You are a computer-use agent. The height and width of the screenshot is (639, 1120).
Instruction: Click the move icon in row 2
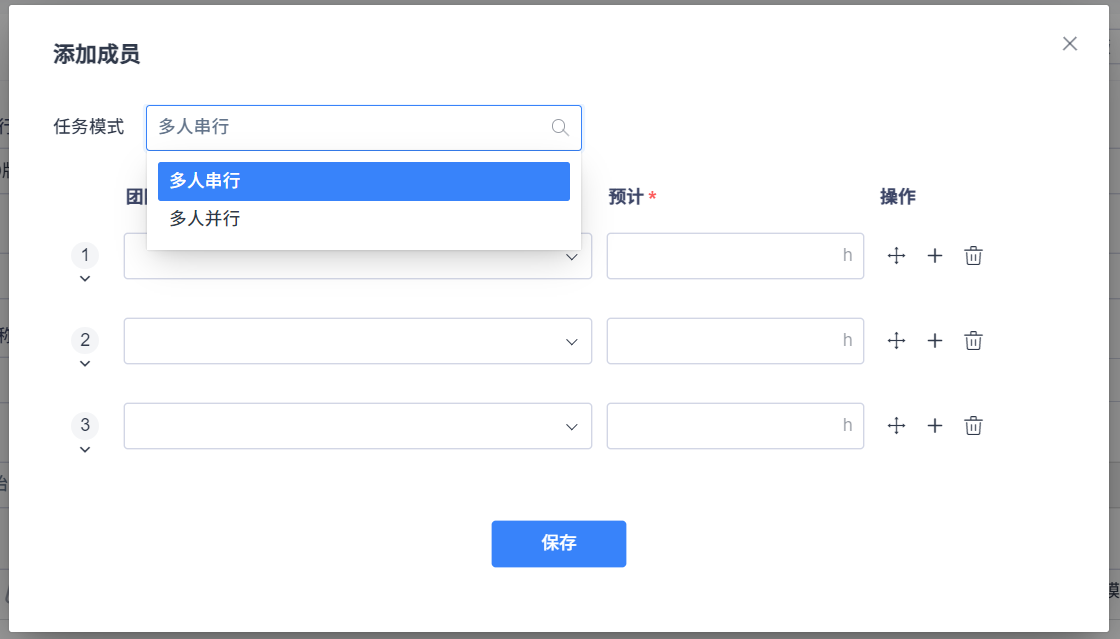point(897,341)
